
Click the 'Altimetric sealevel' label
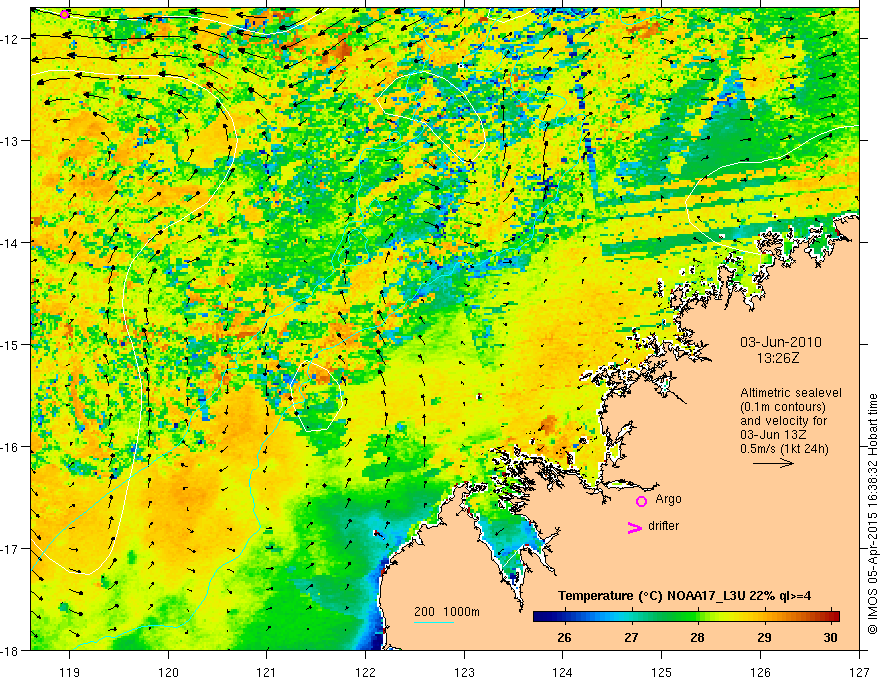click(x=791, y=393)
